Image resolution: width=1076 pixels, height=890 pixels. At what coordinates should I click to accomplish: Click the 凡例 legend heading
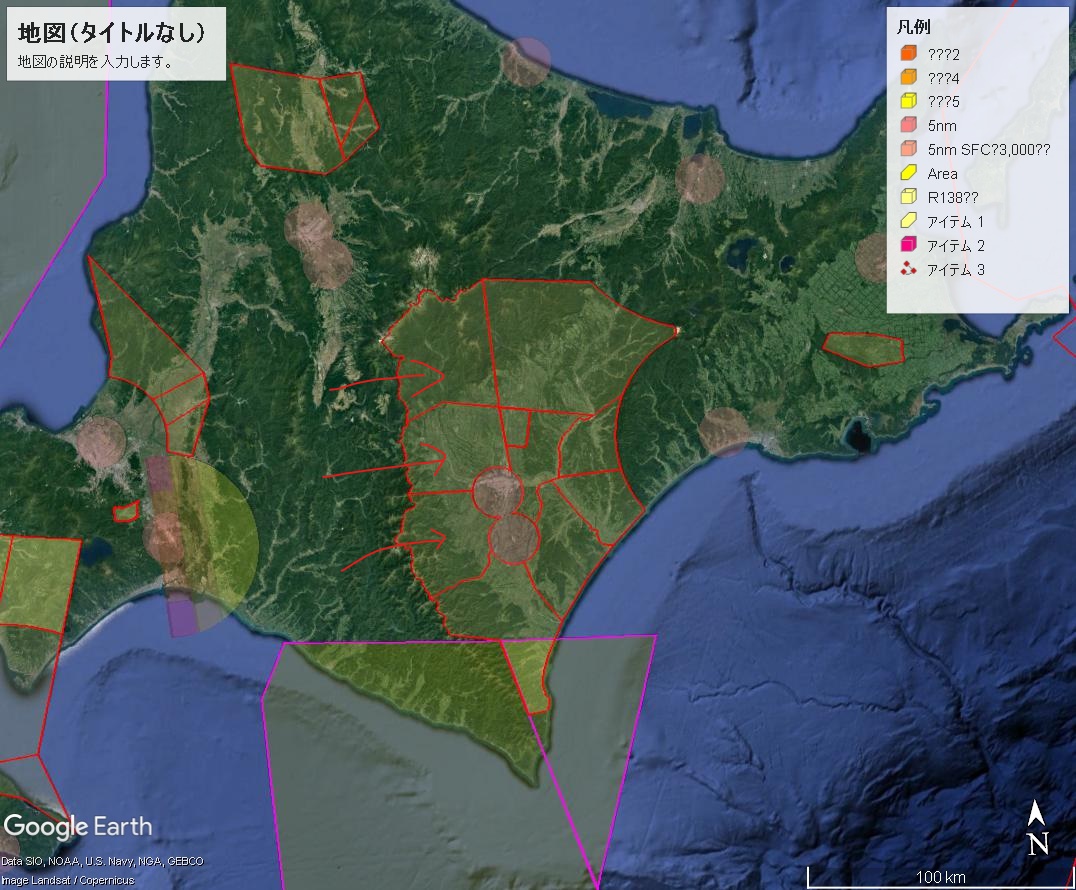coord(914,28)
